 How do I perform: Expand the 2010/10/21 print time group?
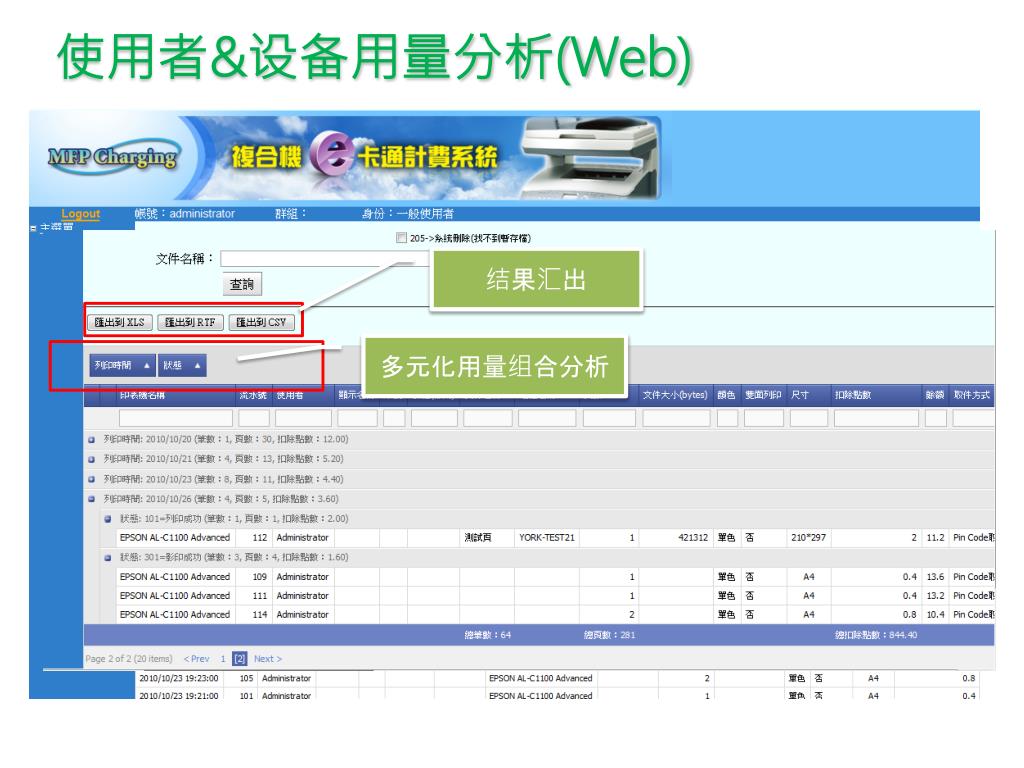[x=91, y=459]
